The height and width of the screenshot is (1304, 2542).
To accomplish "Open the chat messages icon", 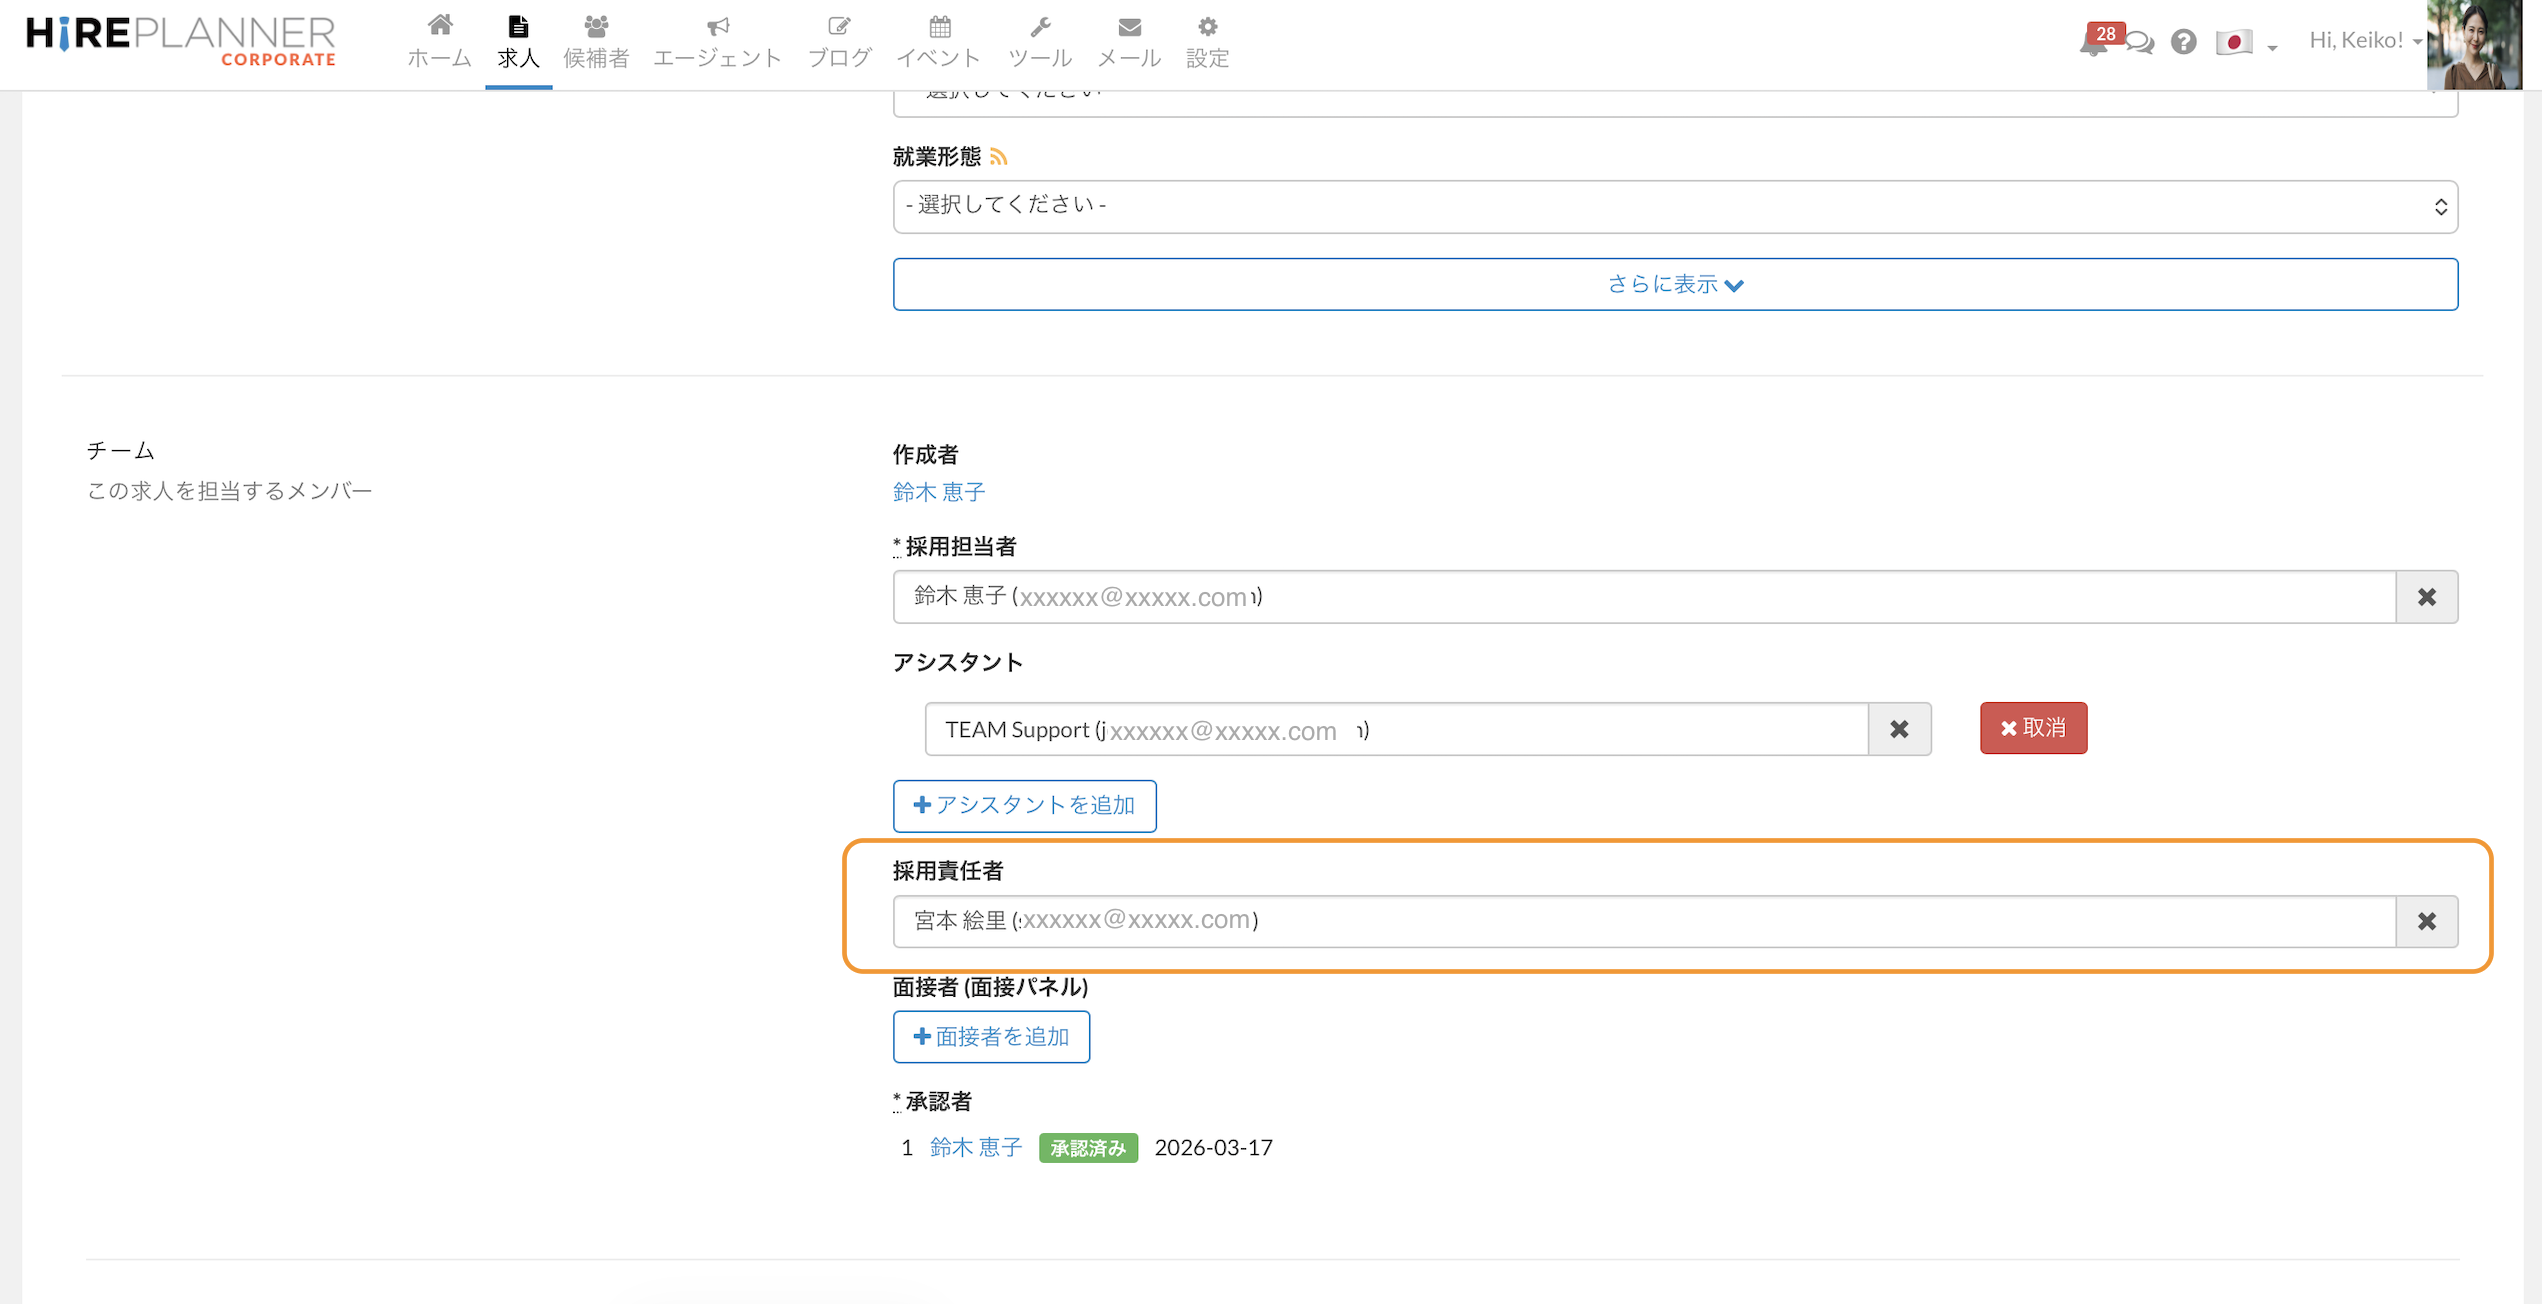I will click(2139, 43).
